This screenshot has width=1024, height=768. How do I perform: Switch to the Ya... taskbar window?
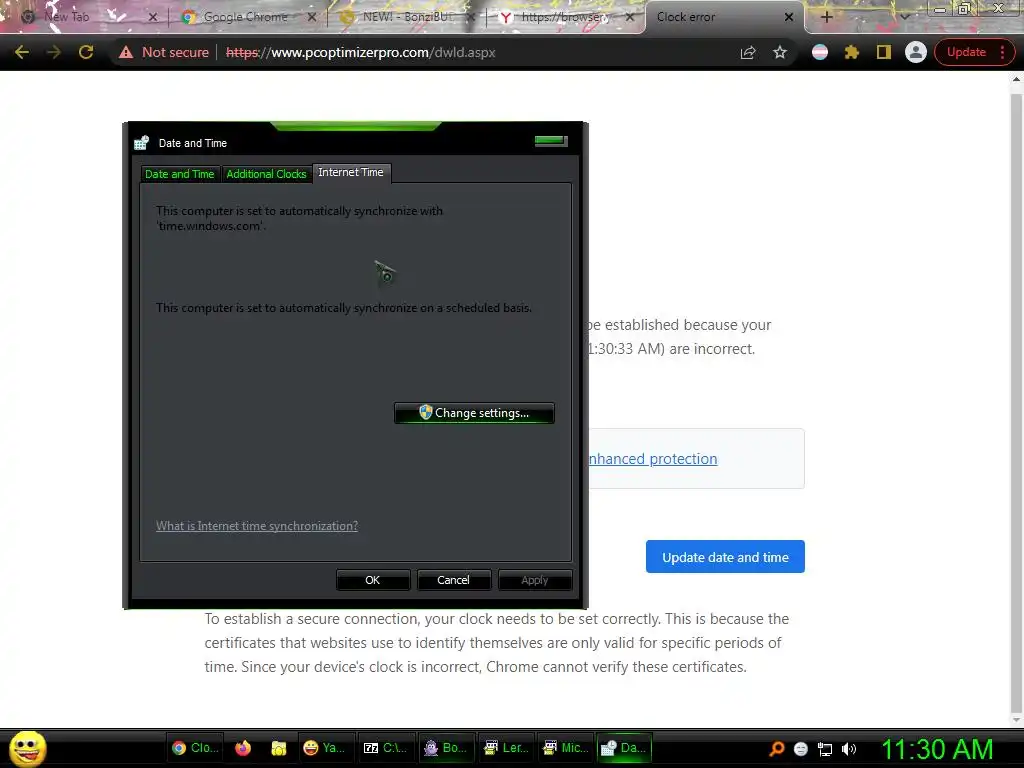point(325,748)
